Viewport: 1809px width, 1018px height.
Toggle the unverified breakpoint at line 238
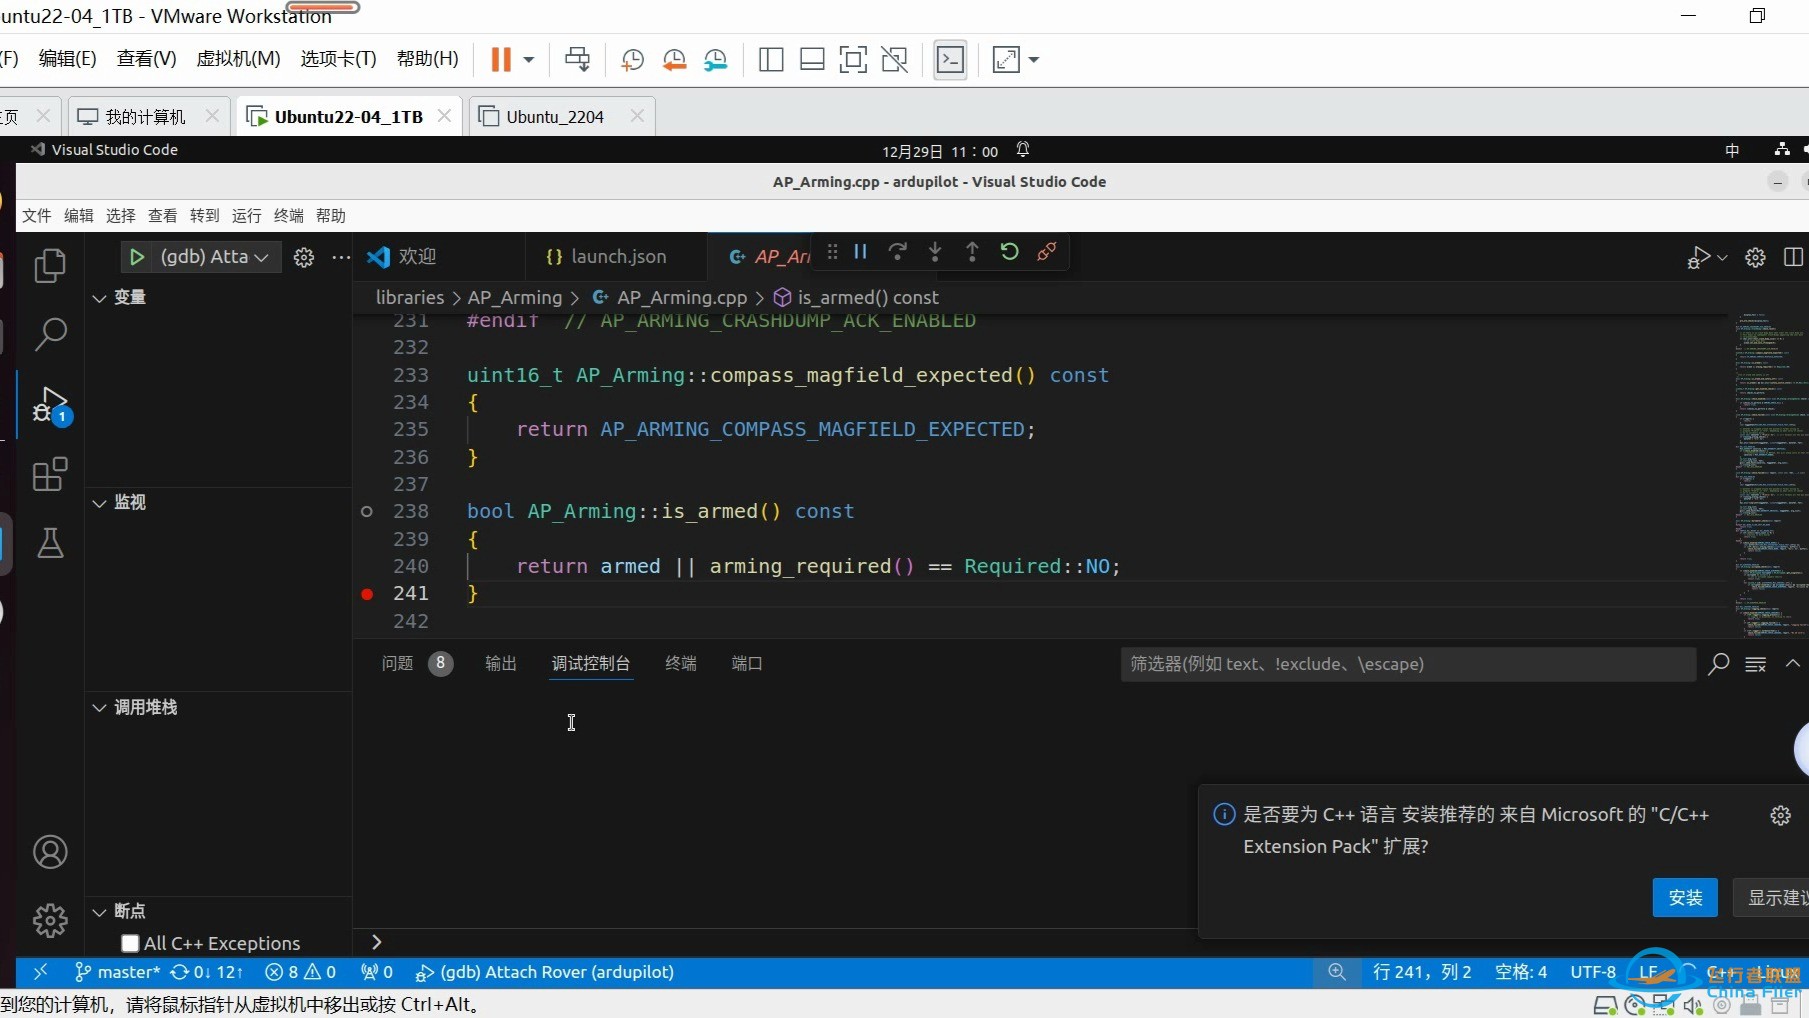(367, 512)
